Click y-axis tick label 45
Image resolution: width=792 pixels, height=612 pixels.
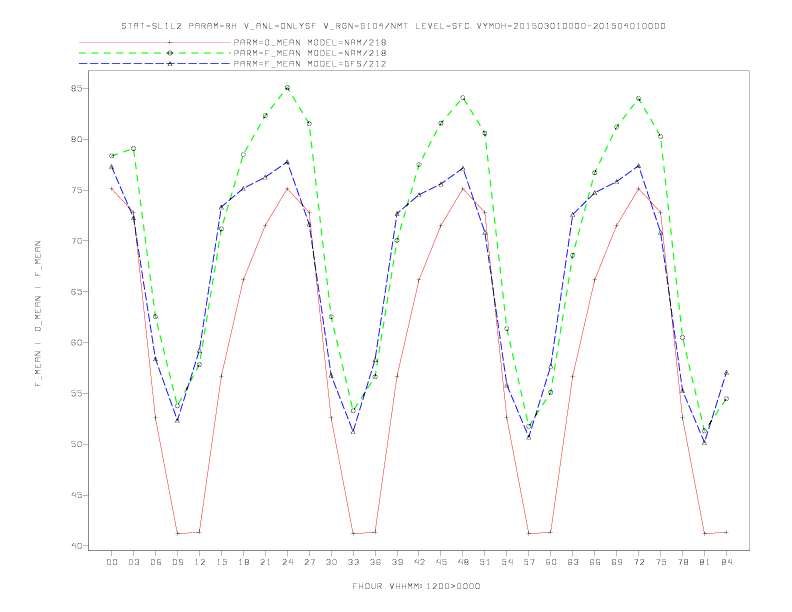pyautogui.click(x=76, y=495)
